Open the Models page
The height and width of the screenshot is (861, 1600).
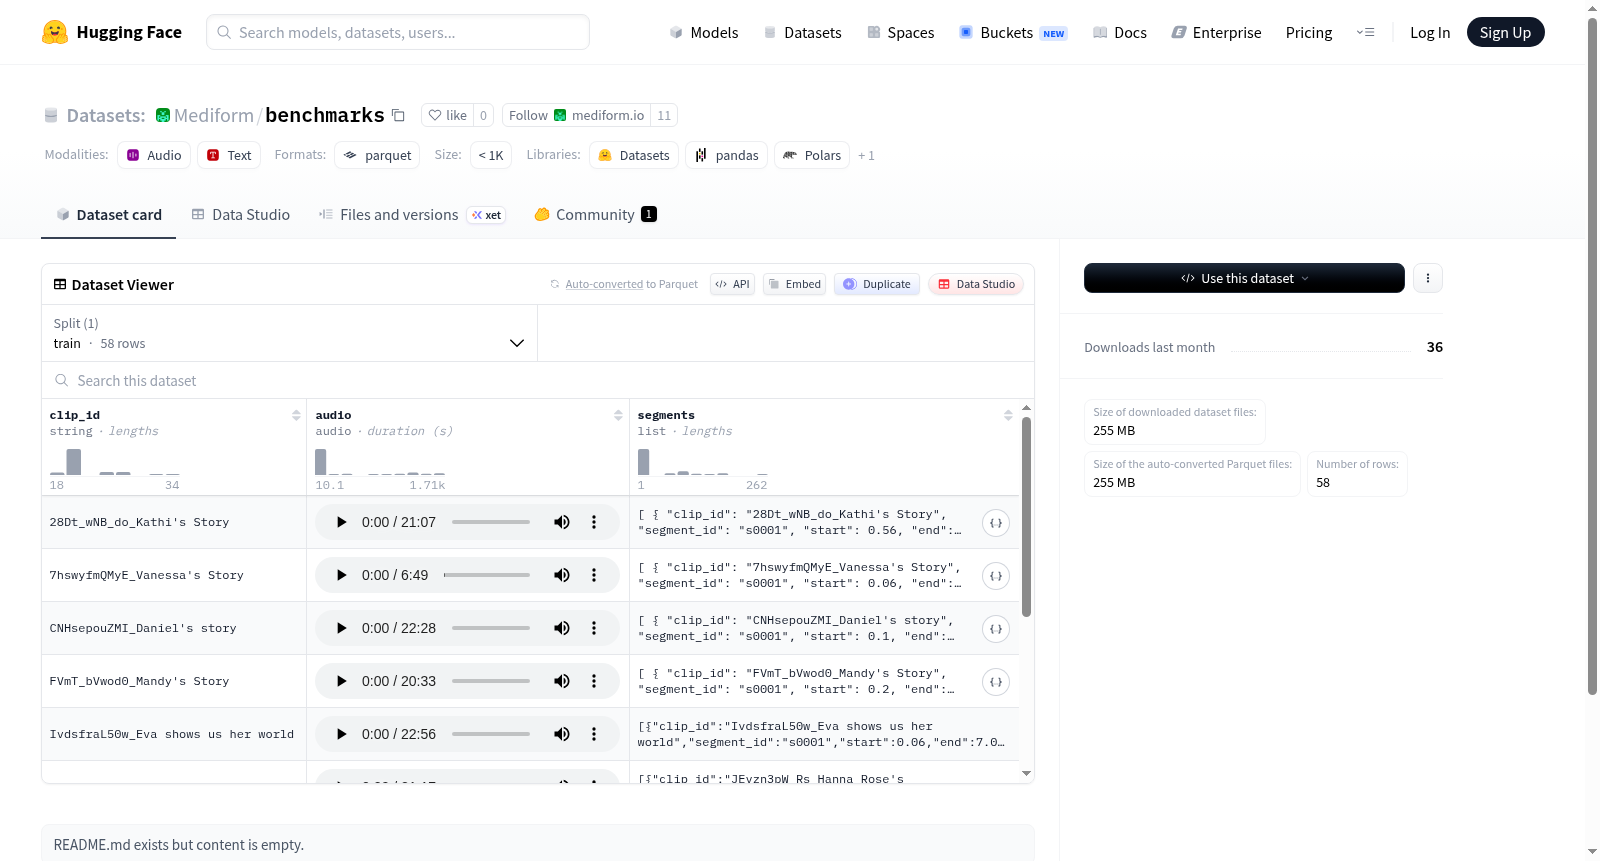(x=704, y=32)
